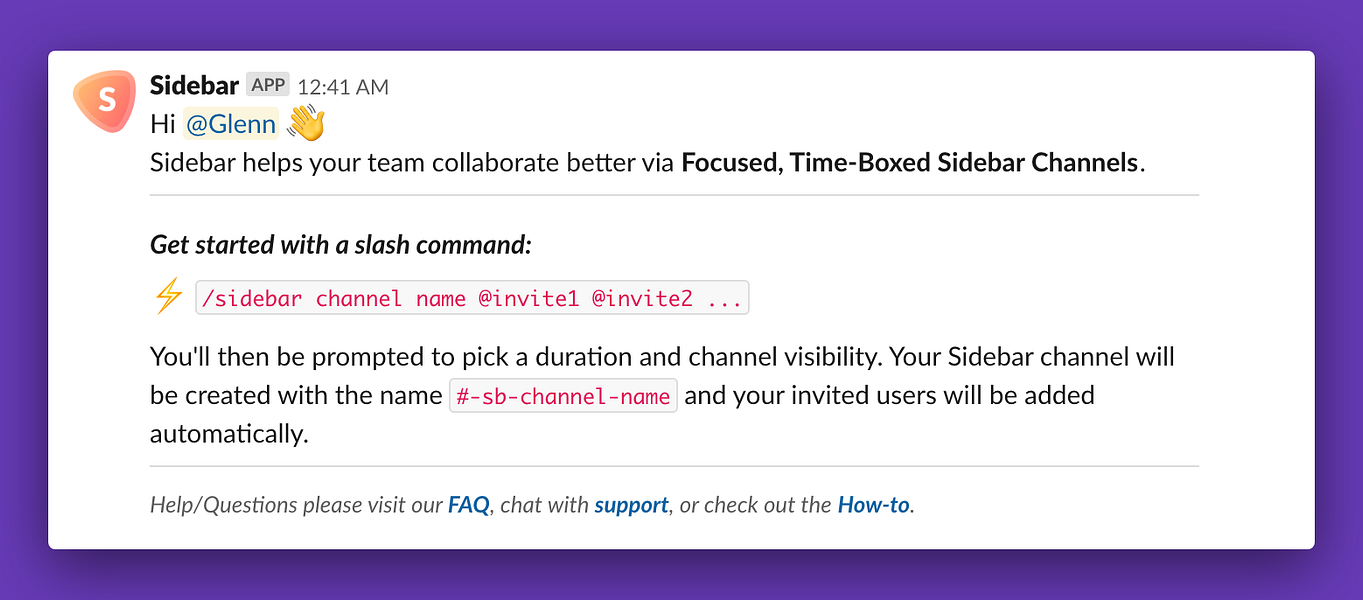Follow the support chat link
This screenshot has height=600, width=1363.
631,505
